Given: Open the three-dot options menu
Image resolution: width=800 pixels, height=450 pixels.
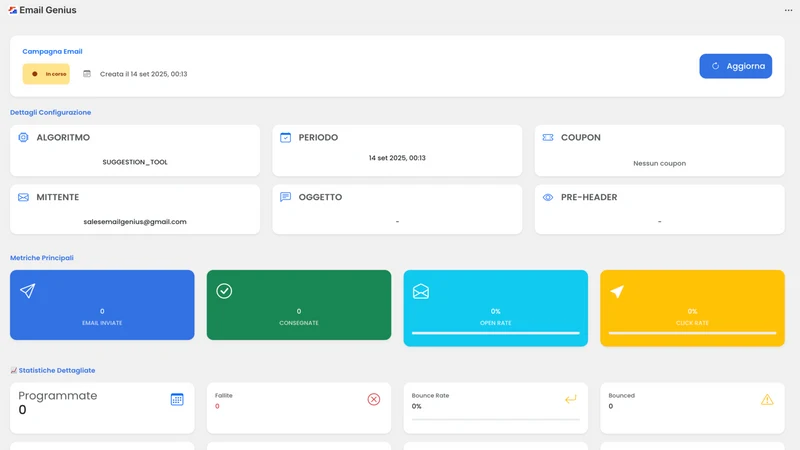Looking at the screenshot, I should (x=788, y=10).
